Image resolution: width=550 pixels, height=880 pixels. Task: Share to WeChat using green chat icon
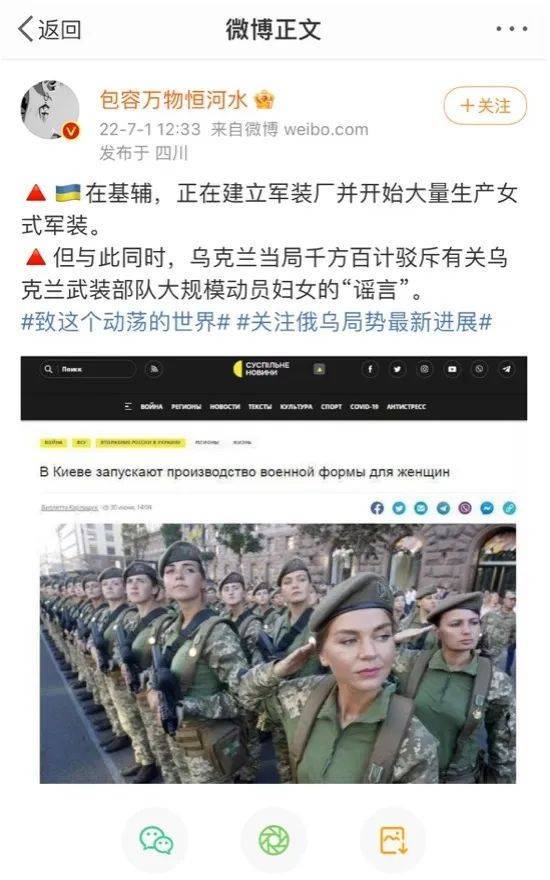pyautogui.click(x=155, y=840)
